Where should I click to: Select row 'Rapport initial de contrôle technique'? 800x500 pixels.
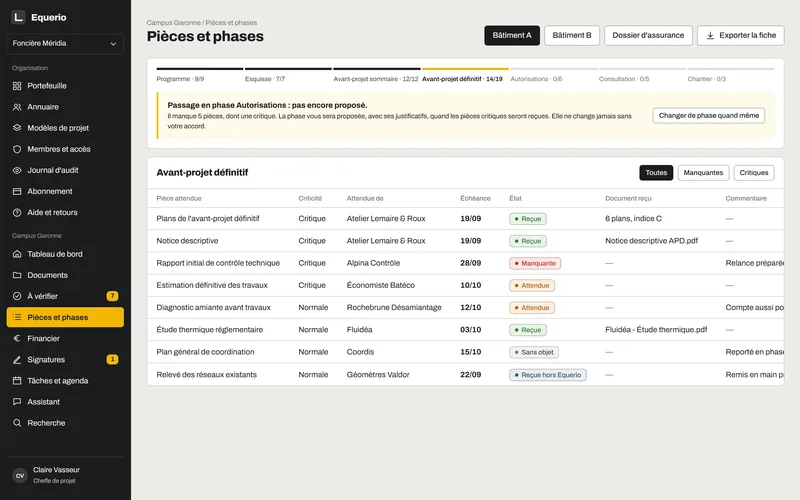pyautogui.click(x=465, y=263)
